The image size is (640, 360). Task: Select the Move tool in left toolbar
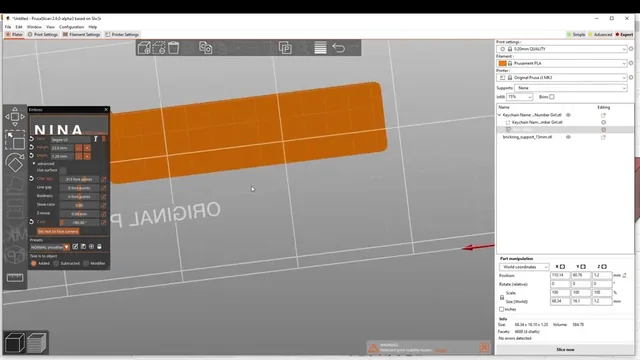coord(15,116)
